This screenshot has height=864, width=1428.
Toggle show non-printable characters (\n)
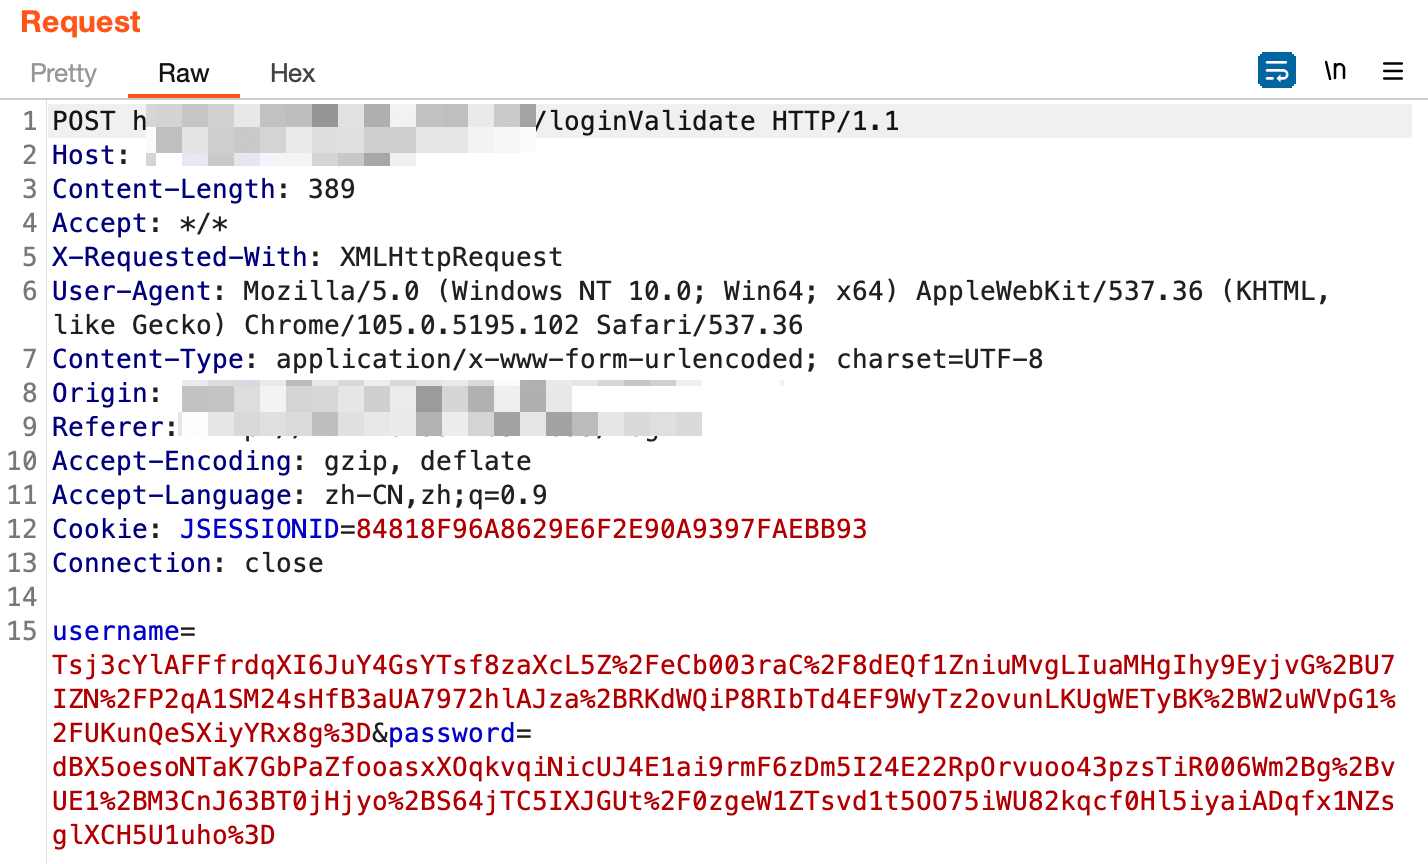(x=1335, y=71)
